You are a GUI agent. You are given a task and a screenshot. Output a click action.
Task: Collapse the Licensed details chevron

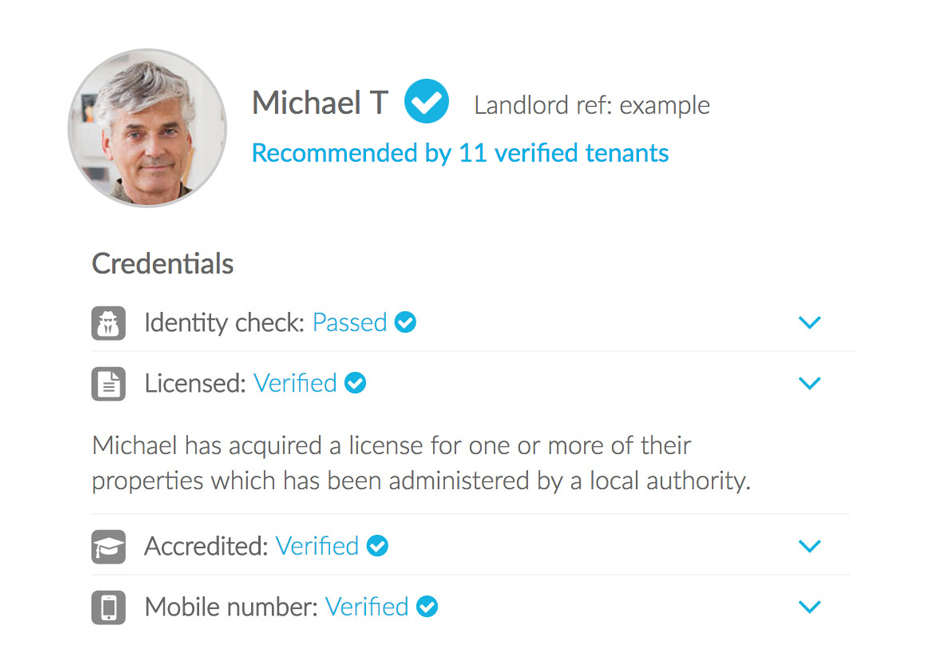(x=810, y=384)
